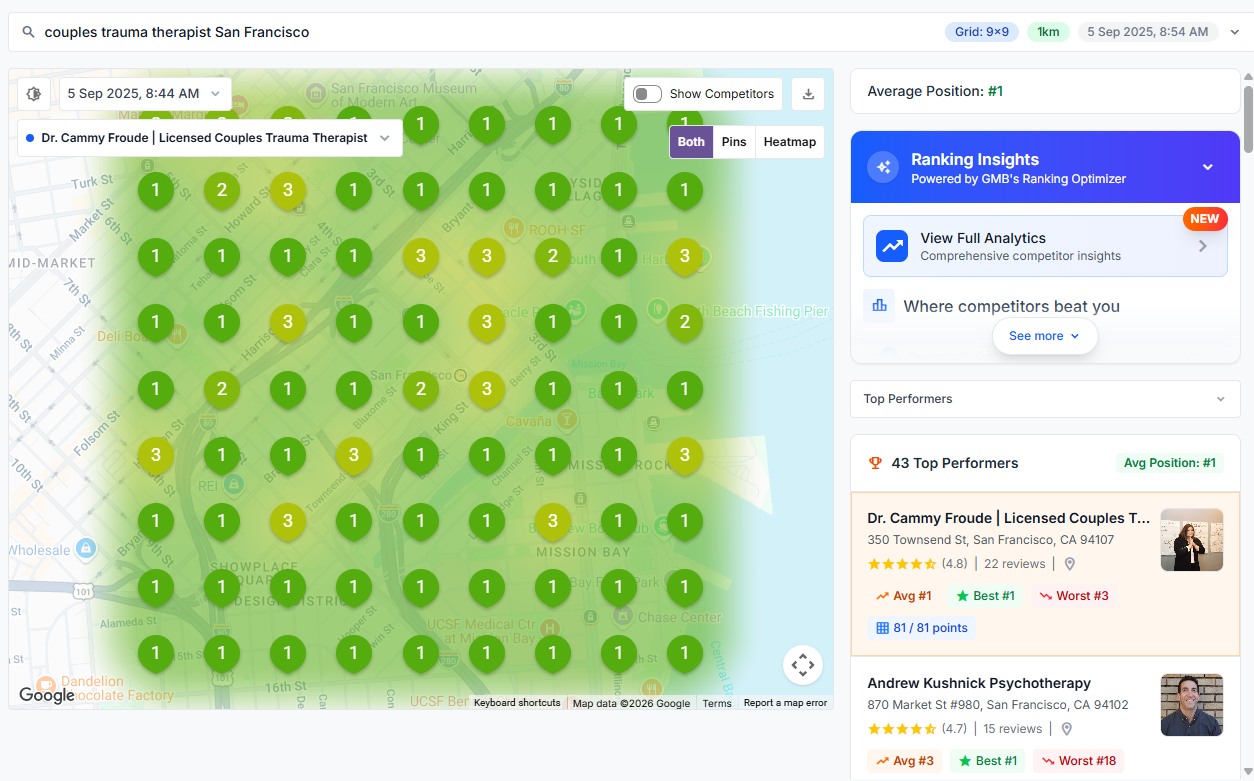Switch map view to Both
Image resolution: width=1254 pixels, height=781 pixels.
[691, 142]
